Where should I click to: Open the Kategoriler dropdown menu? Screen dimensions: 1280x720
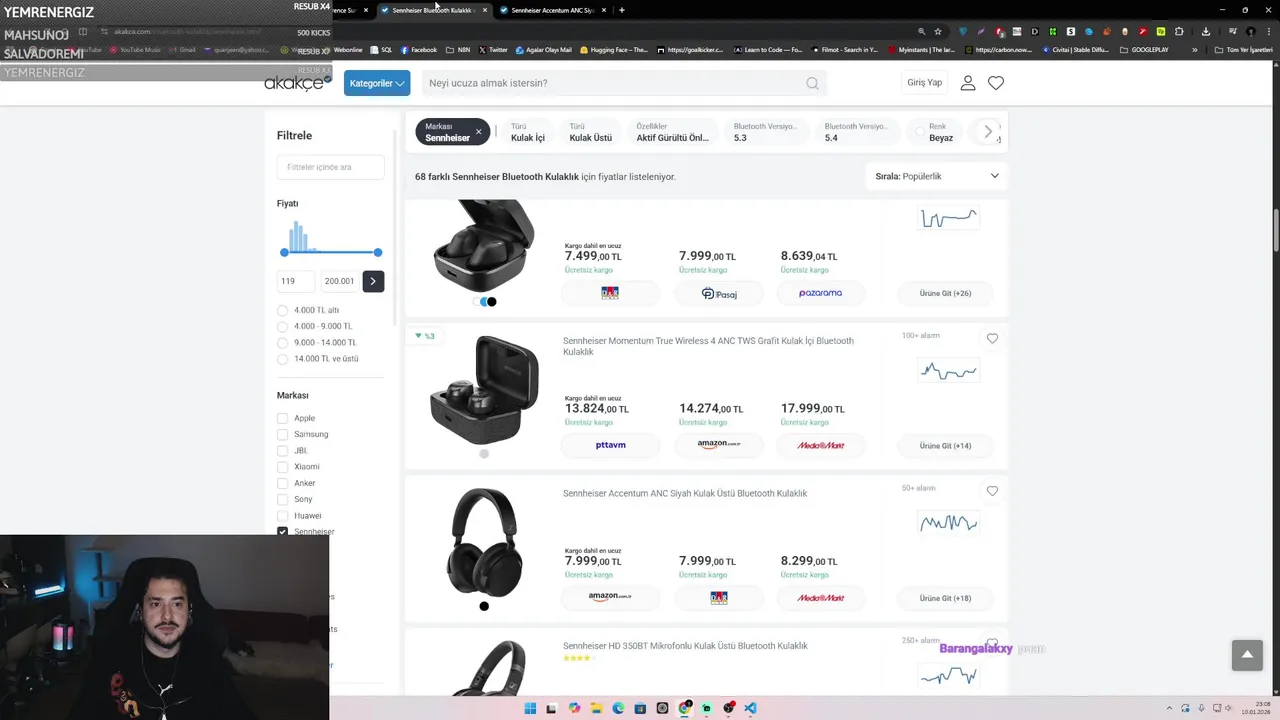coord(377,83)
